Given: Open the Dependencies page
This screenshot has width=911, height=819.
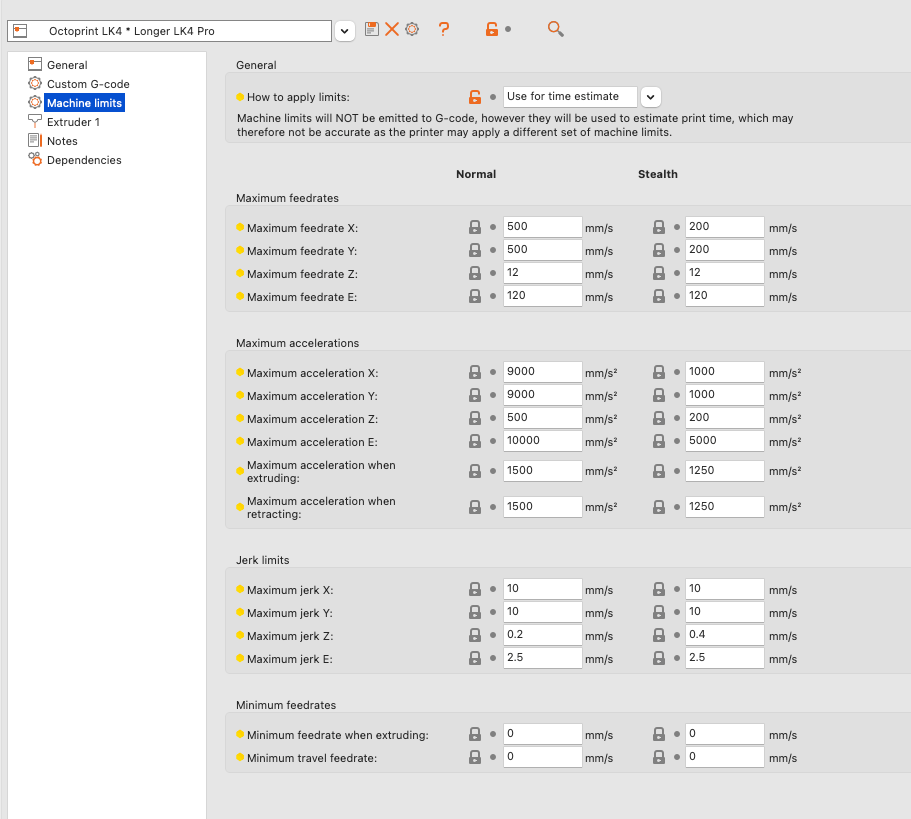Looking at the screenshot, I should tap(84, 160).
